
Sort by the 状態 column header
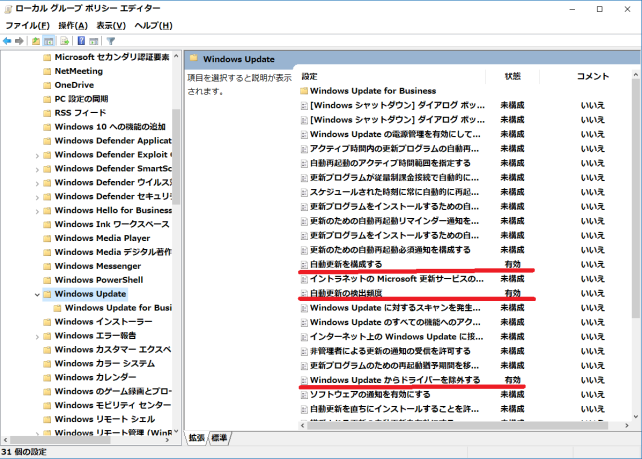pyautogui.click(x=513, y=77)
